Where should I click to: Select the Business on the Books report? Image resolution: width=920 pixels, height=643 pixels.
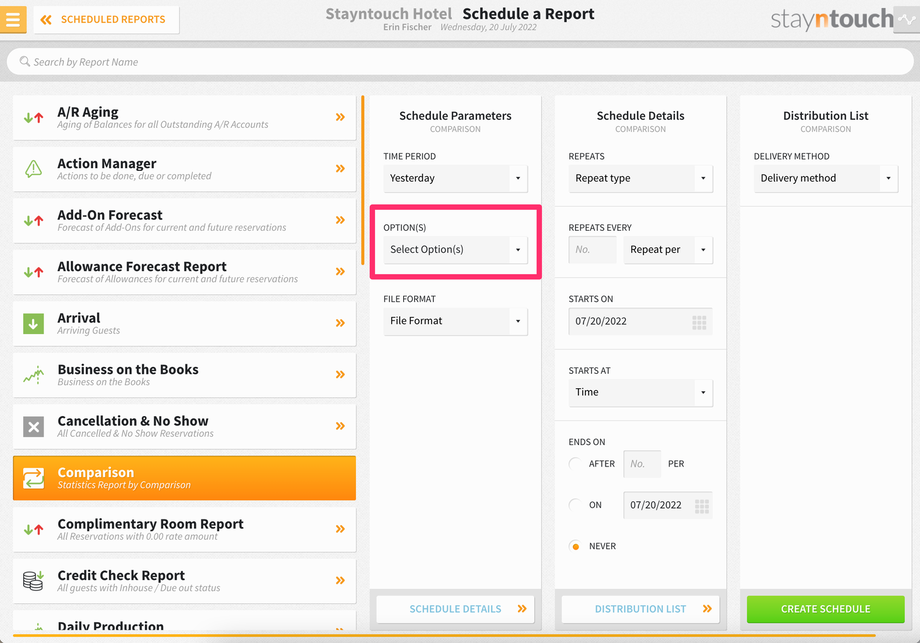coord(184,375)
